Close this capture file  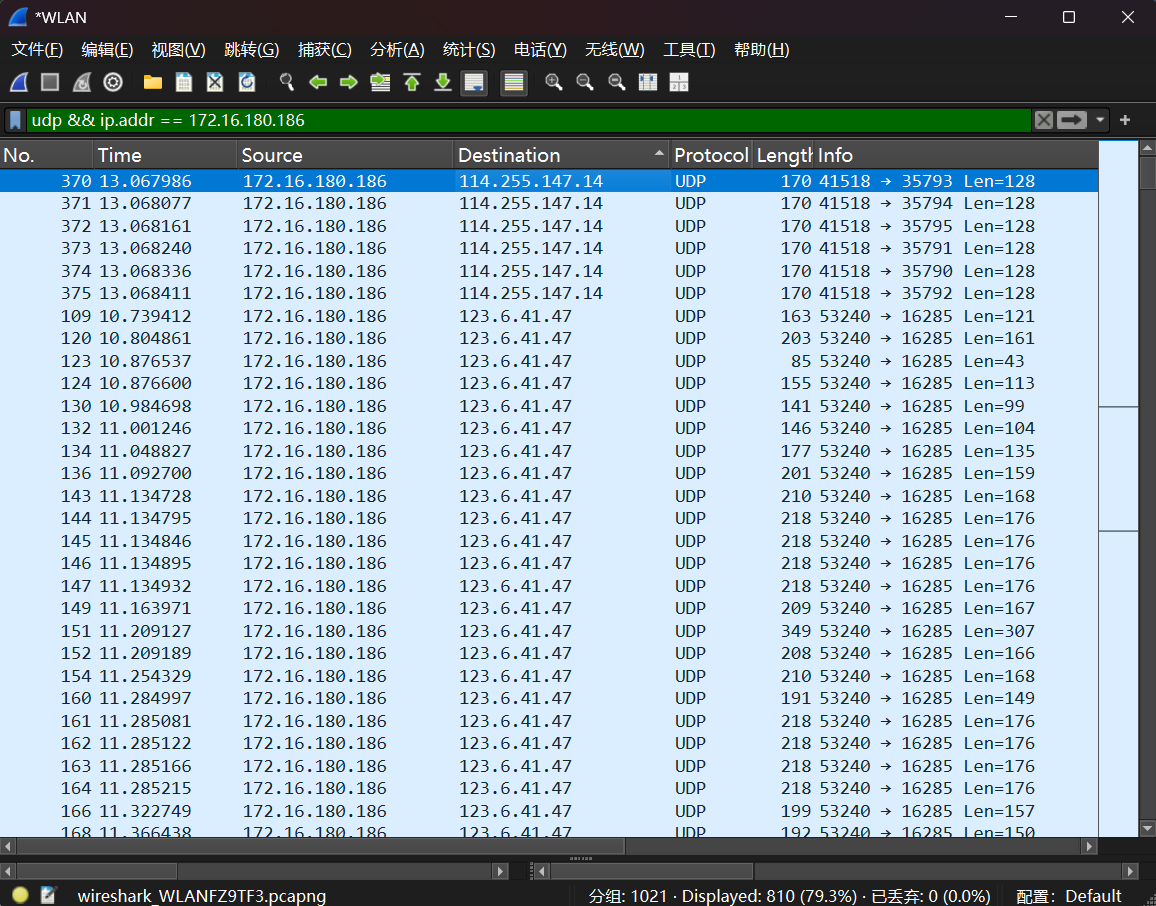click(x=215, y=83)
